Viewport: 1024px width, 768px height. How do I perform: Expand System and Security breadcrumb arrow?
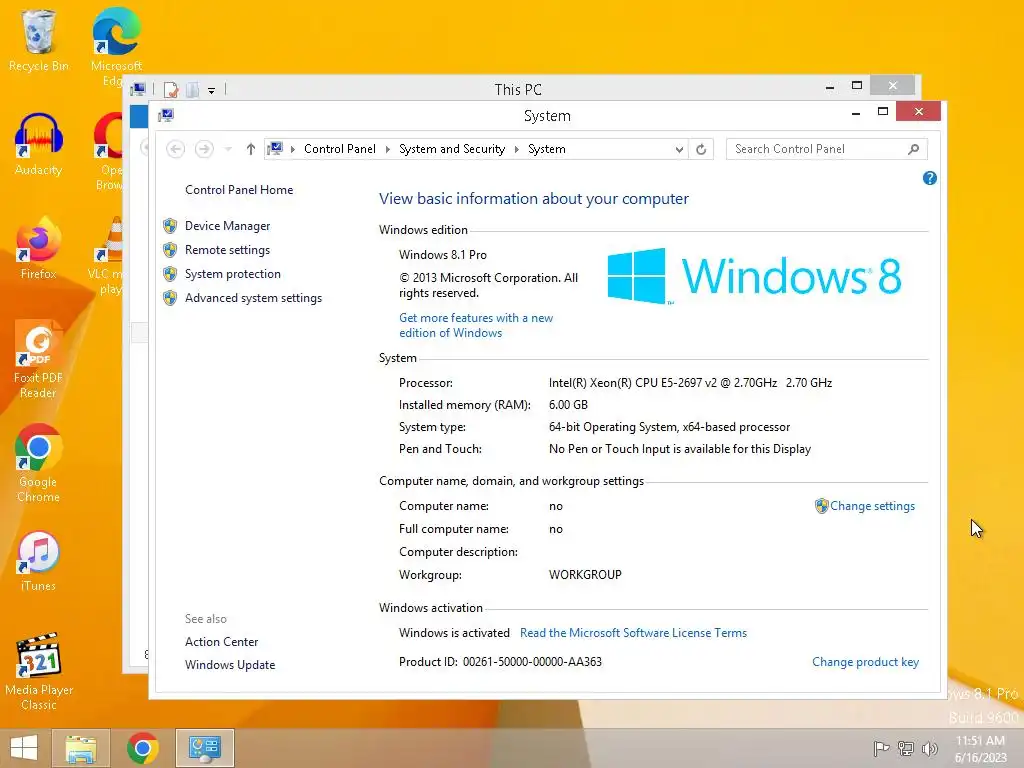tap(517, 150)
